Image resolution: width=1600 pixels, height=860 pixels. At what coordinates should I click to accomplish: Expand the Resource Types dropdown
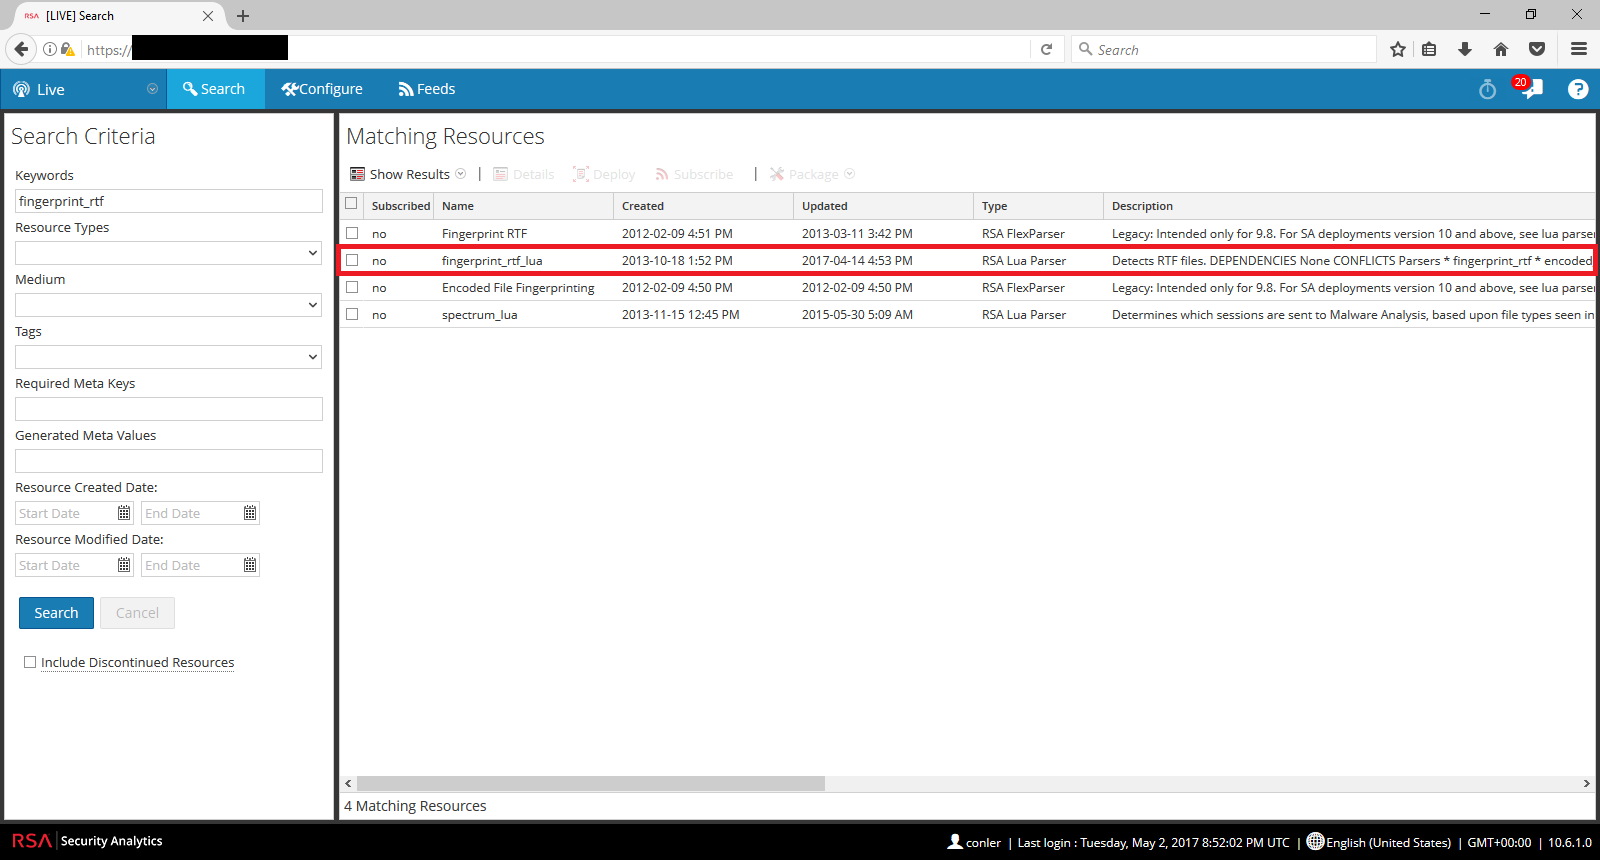click(168, 253)
